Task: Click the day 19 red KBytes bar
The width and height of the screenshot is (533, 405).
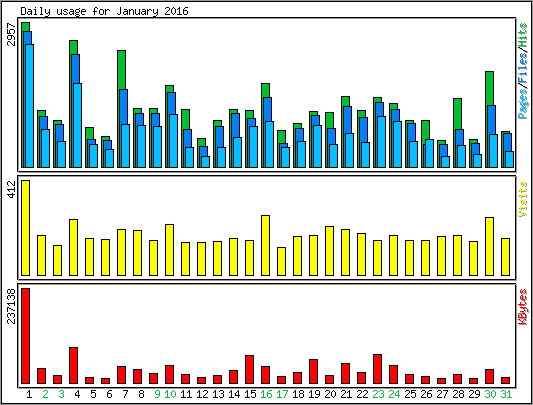Action: pyautogui.click(x=313, y=371)
